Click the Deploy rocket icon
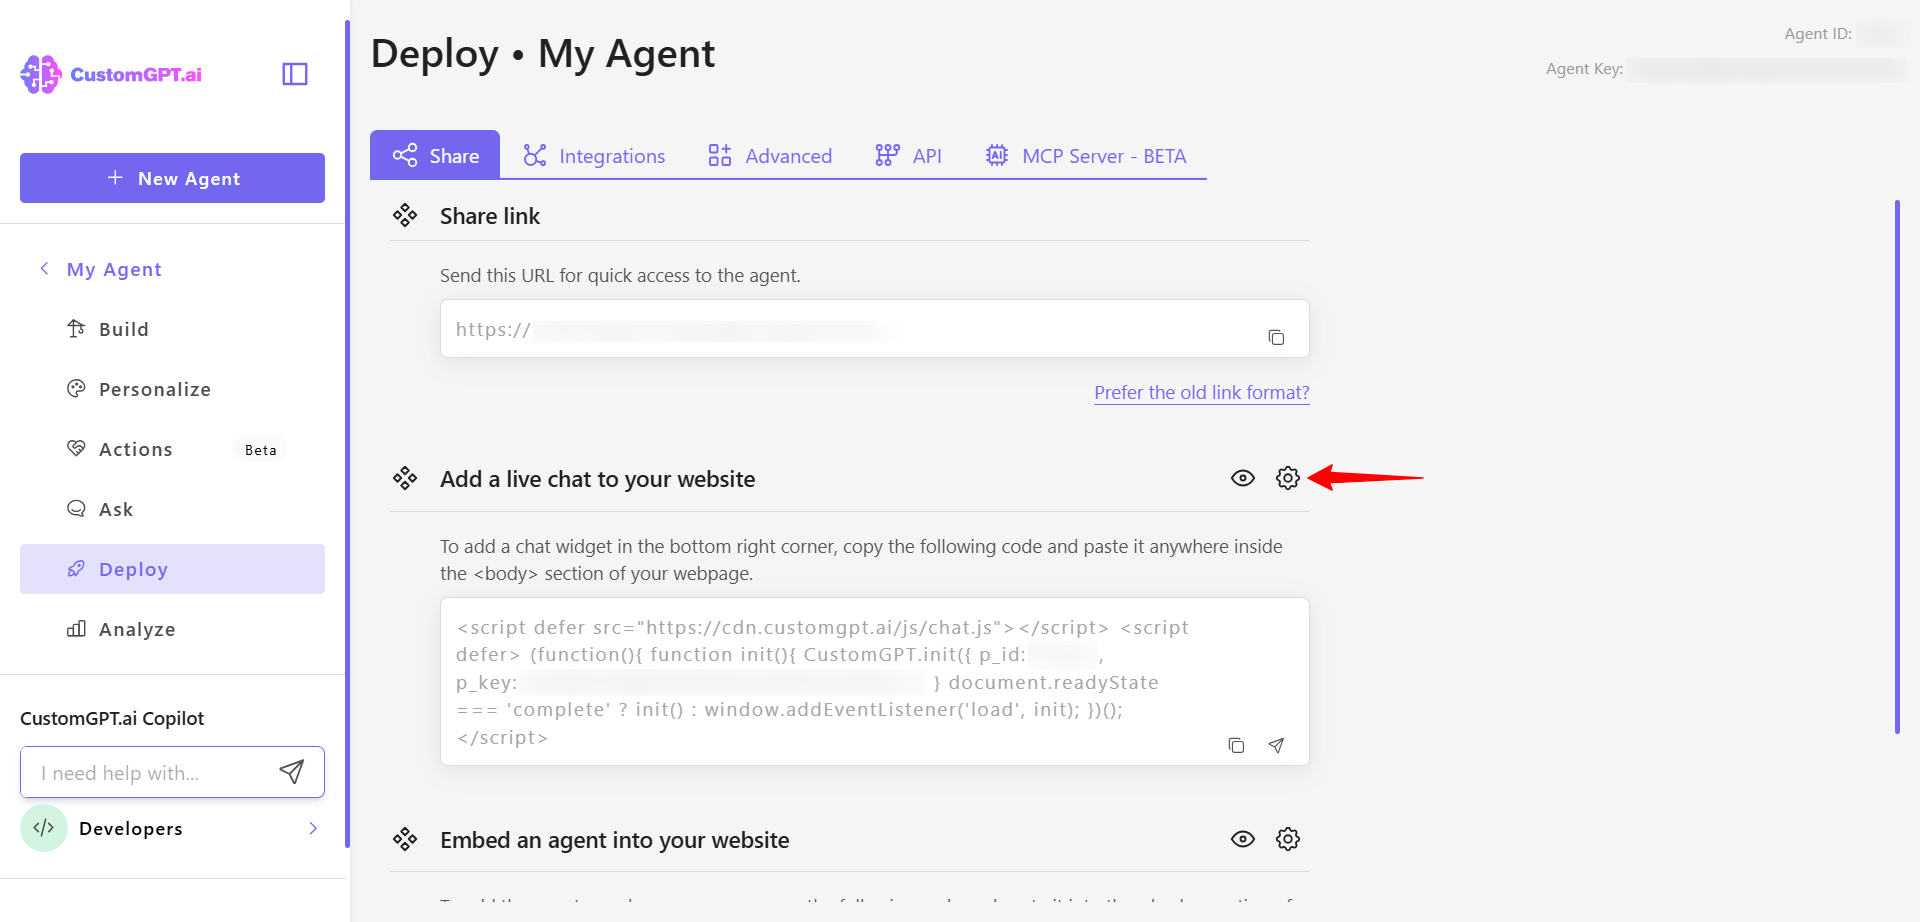1920x922 pixels. click(76, 568)
